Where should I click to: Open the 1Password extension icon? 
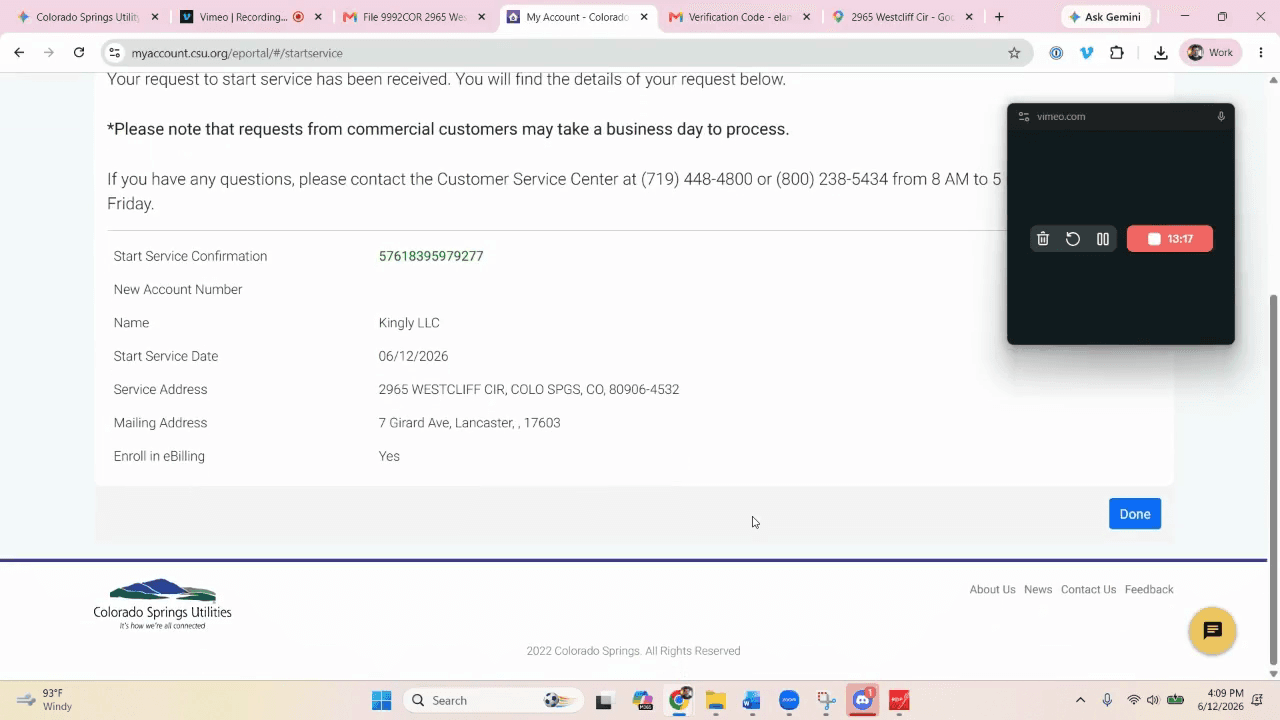click(x=1056, y=53)
